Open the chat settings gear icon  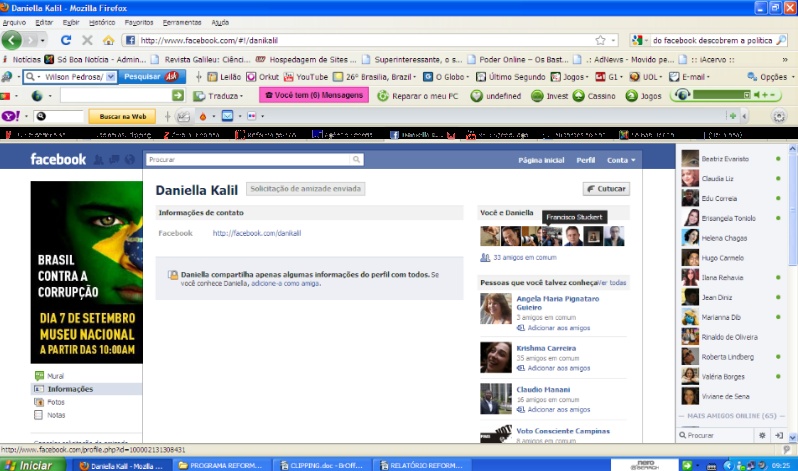point(762,435)
